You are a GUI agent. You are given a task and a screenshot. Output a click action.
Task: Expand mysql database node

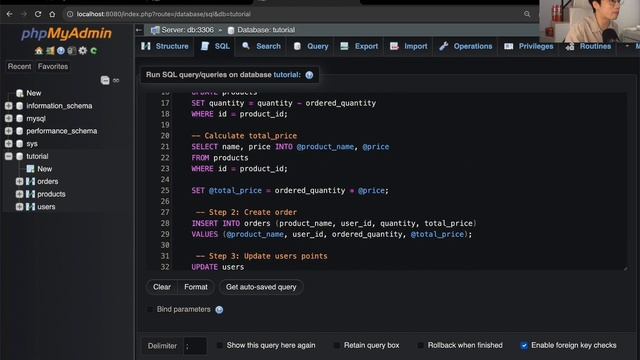(x=9, y=118)
